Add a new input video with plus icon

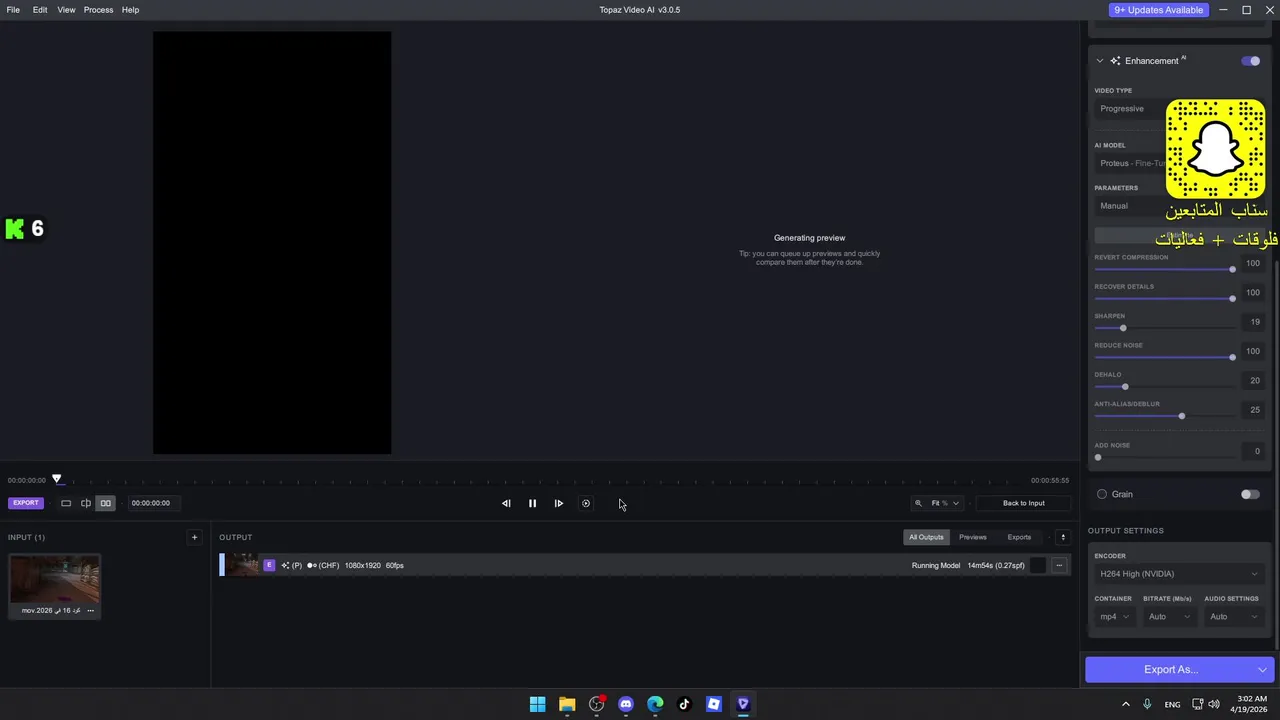[194, 537]
